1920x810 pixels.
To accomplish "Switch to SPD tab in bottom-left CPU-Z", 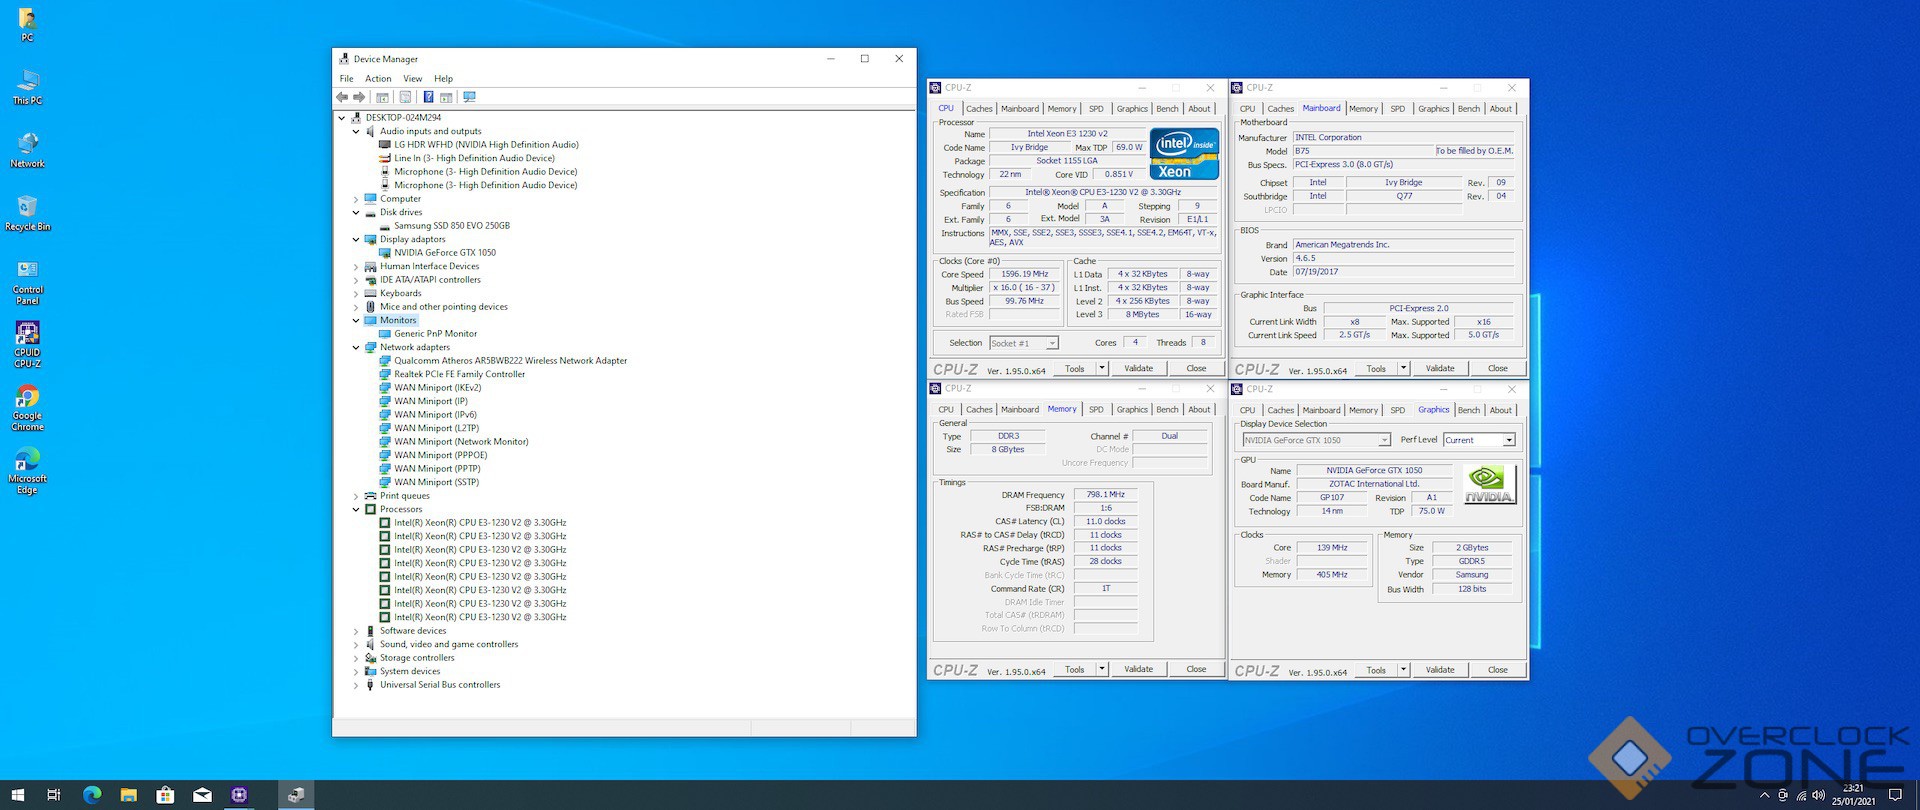I will 1096,410.
